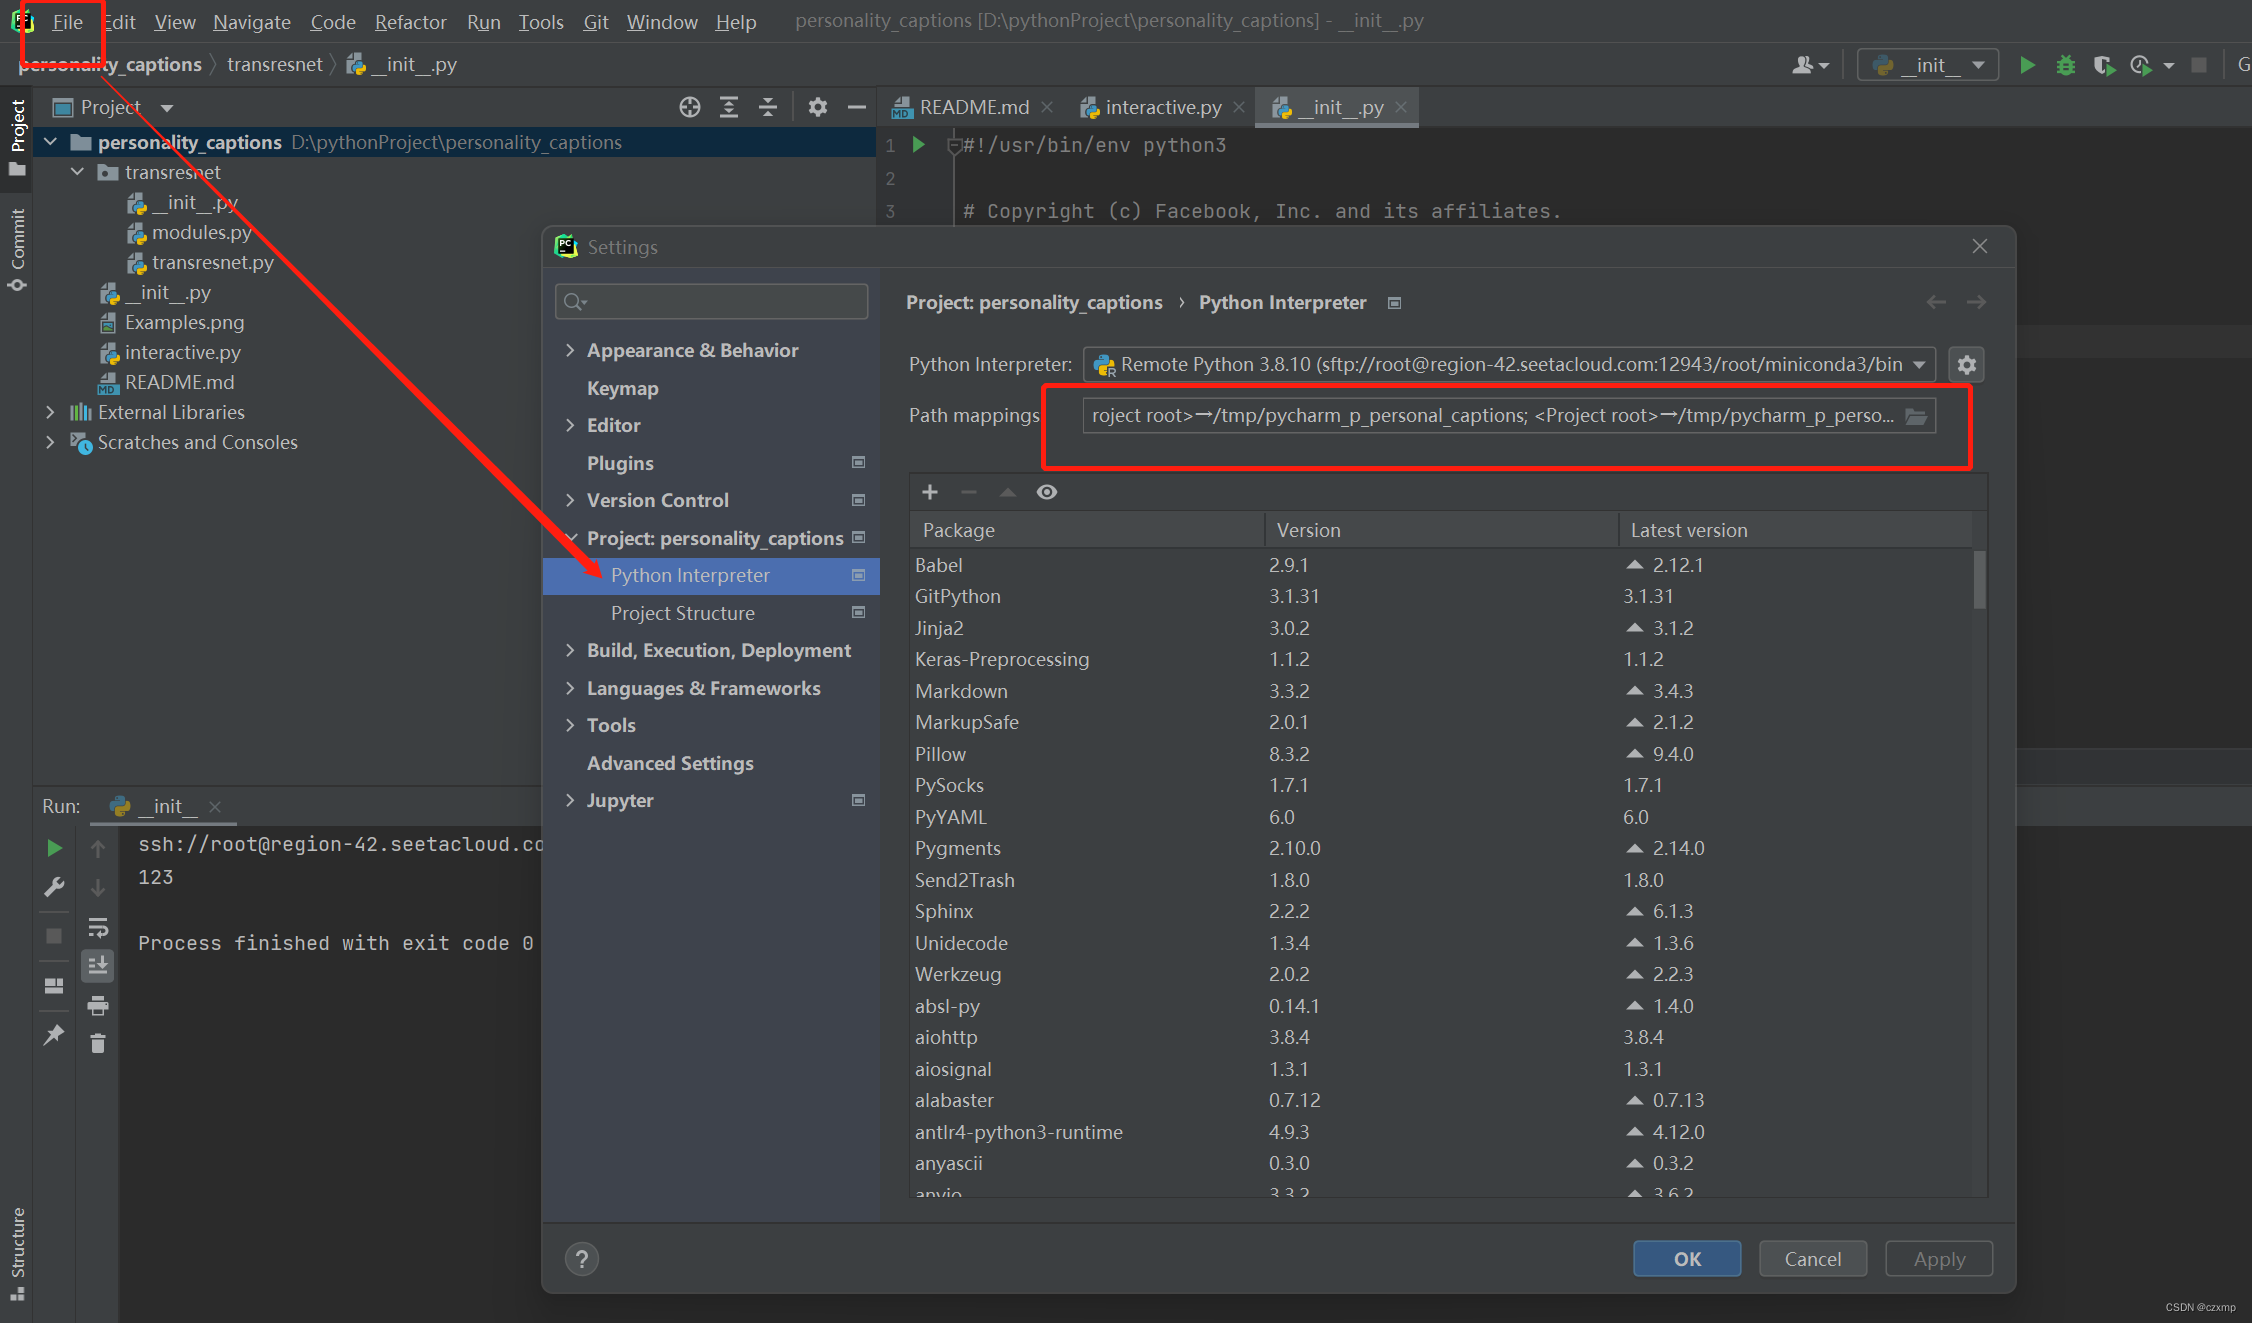
Task: Switch to the interactive.py editor tab
Action: coord(1162,107)
